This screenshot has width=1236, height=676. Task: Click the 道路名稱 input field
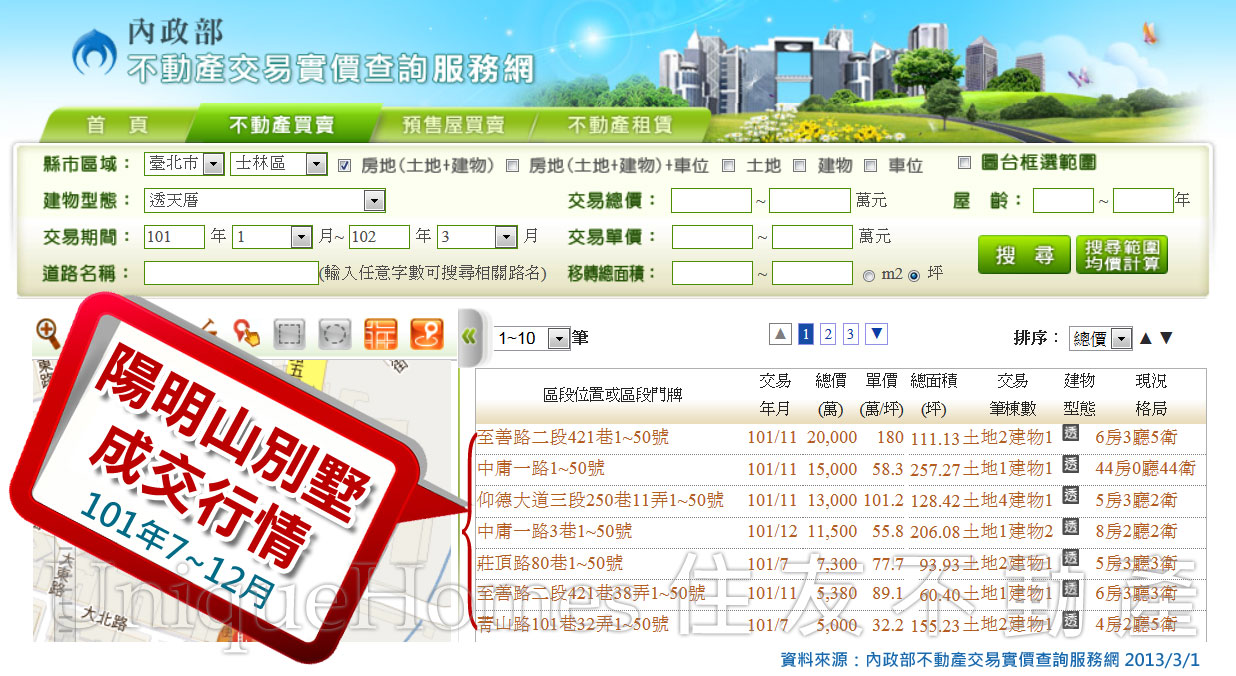pos(231,273)
